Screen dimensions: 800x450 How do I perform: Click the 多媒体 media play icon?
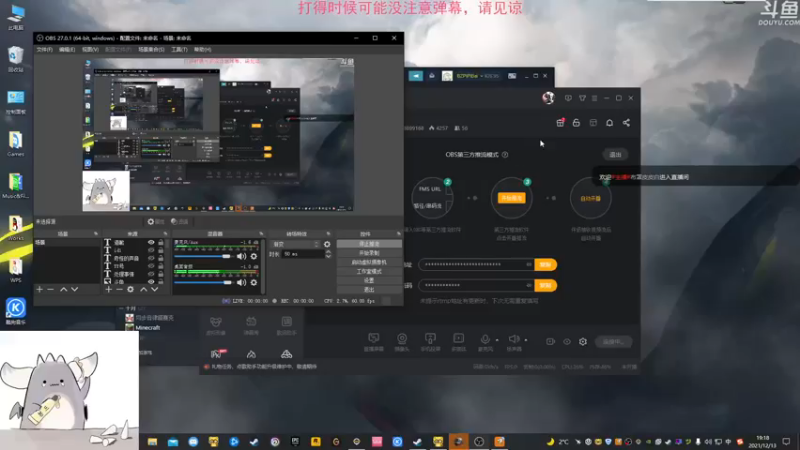coord(459,338)
